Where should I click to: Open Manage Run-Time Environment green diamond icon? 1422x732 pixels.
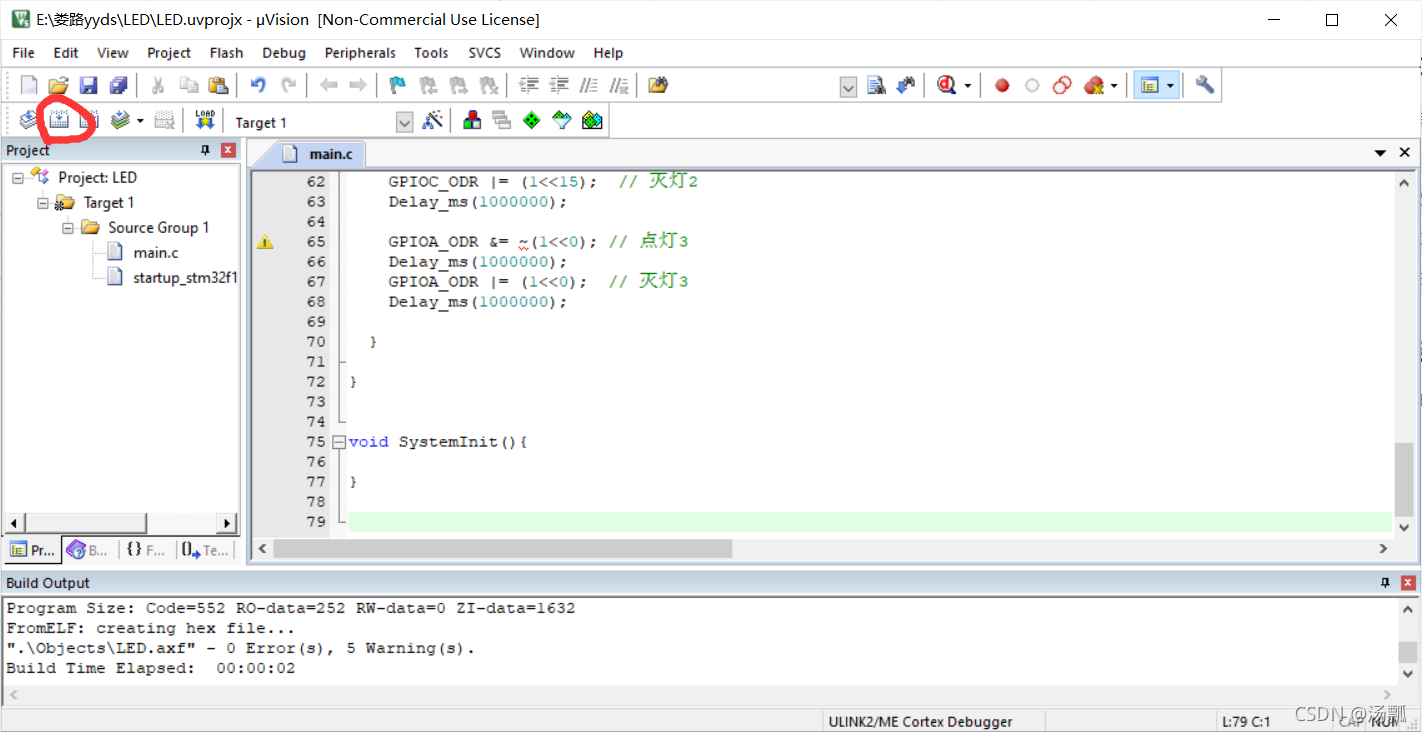pos(532,121)
